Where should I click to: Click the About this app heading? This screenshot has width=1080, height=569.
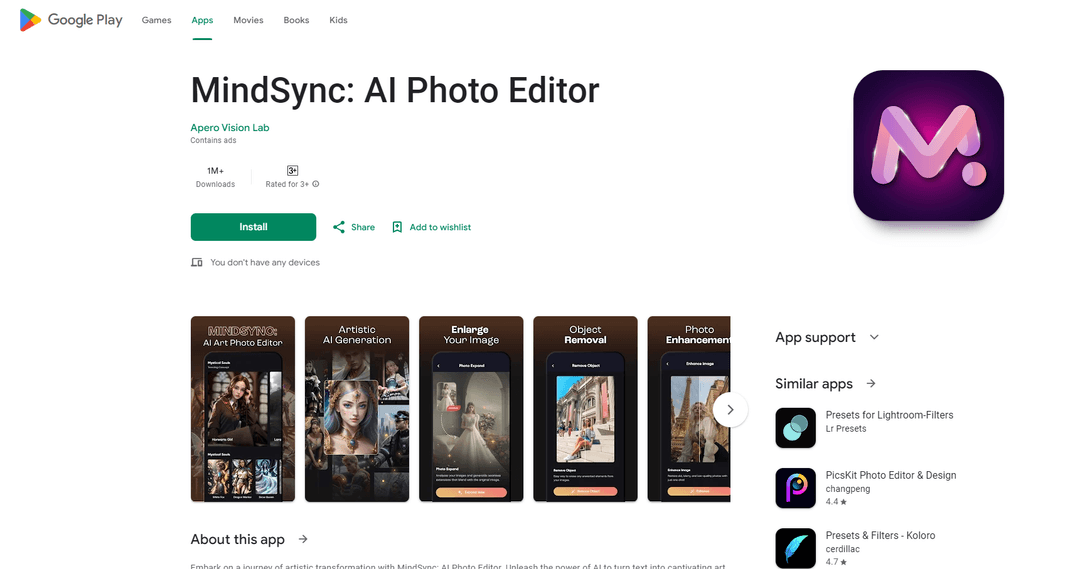pyautogui.click(x=238, y=539)
